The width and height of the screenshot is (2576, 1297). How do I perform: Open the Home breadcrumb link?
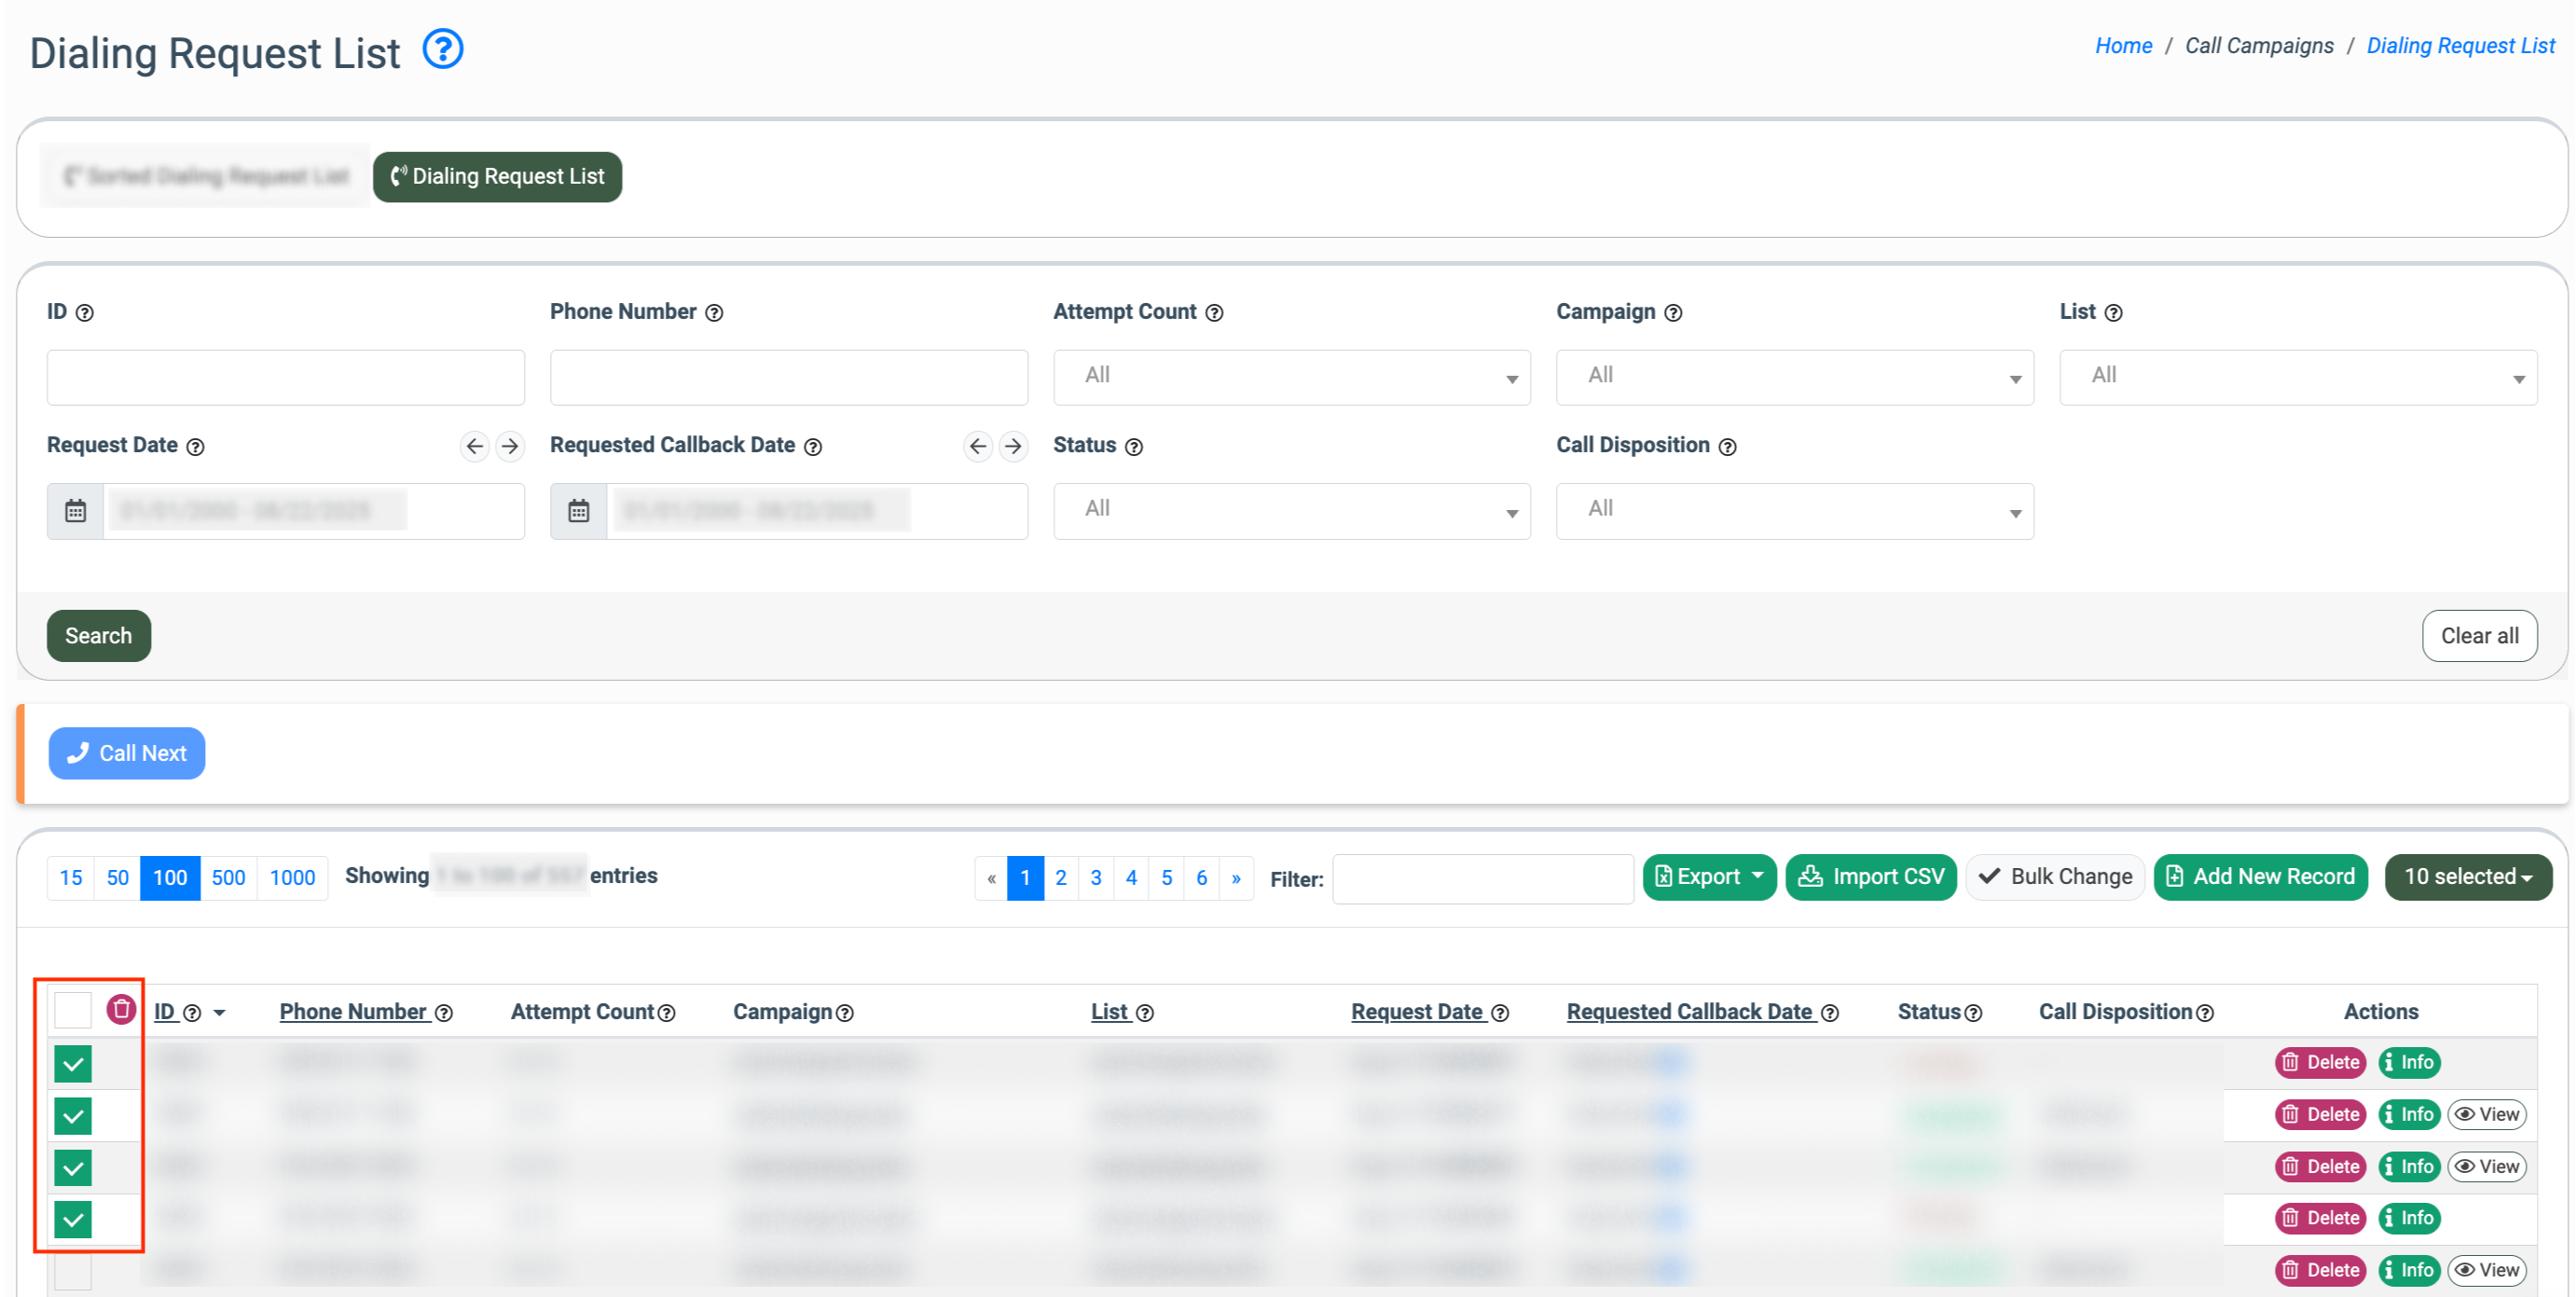[2123, 46]
